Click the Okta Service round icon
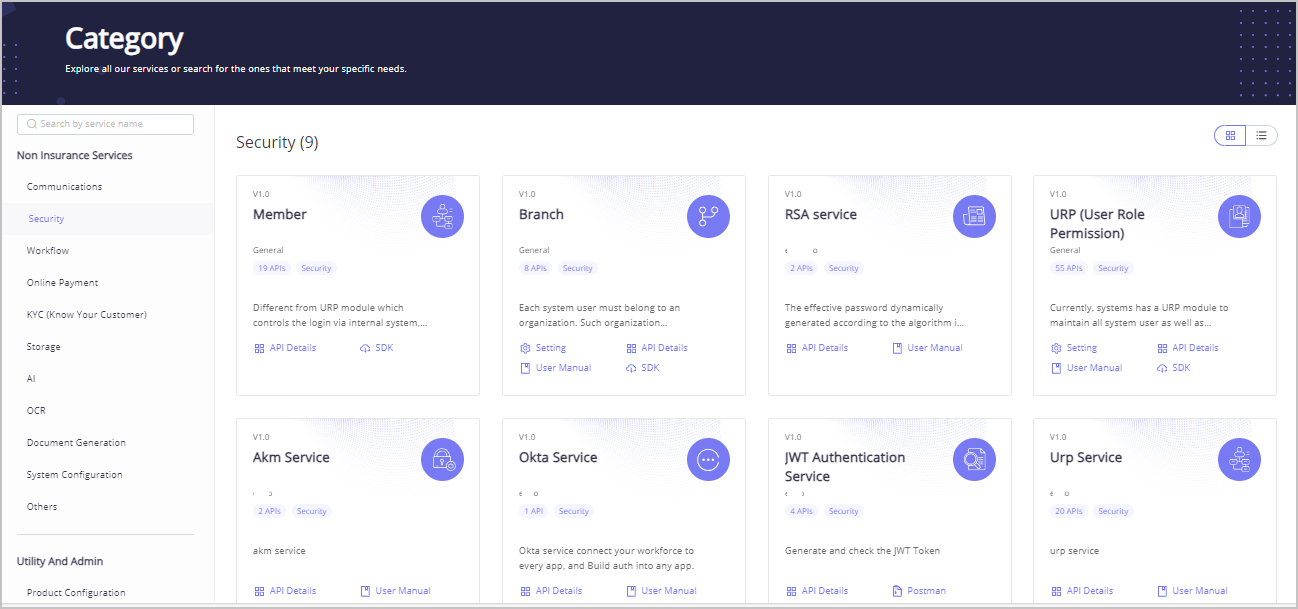 click(708, 459)
